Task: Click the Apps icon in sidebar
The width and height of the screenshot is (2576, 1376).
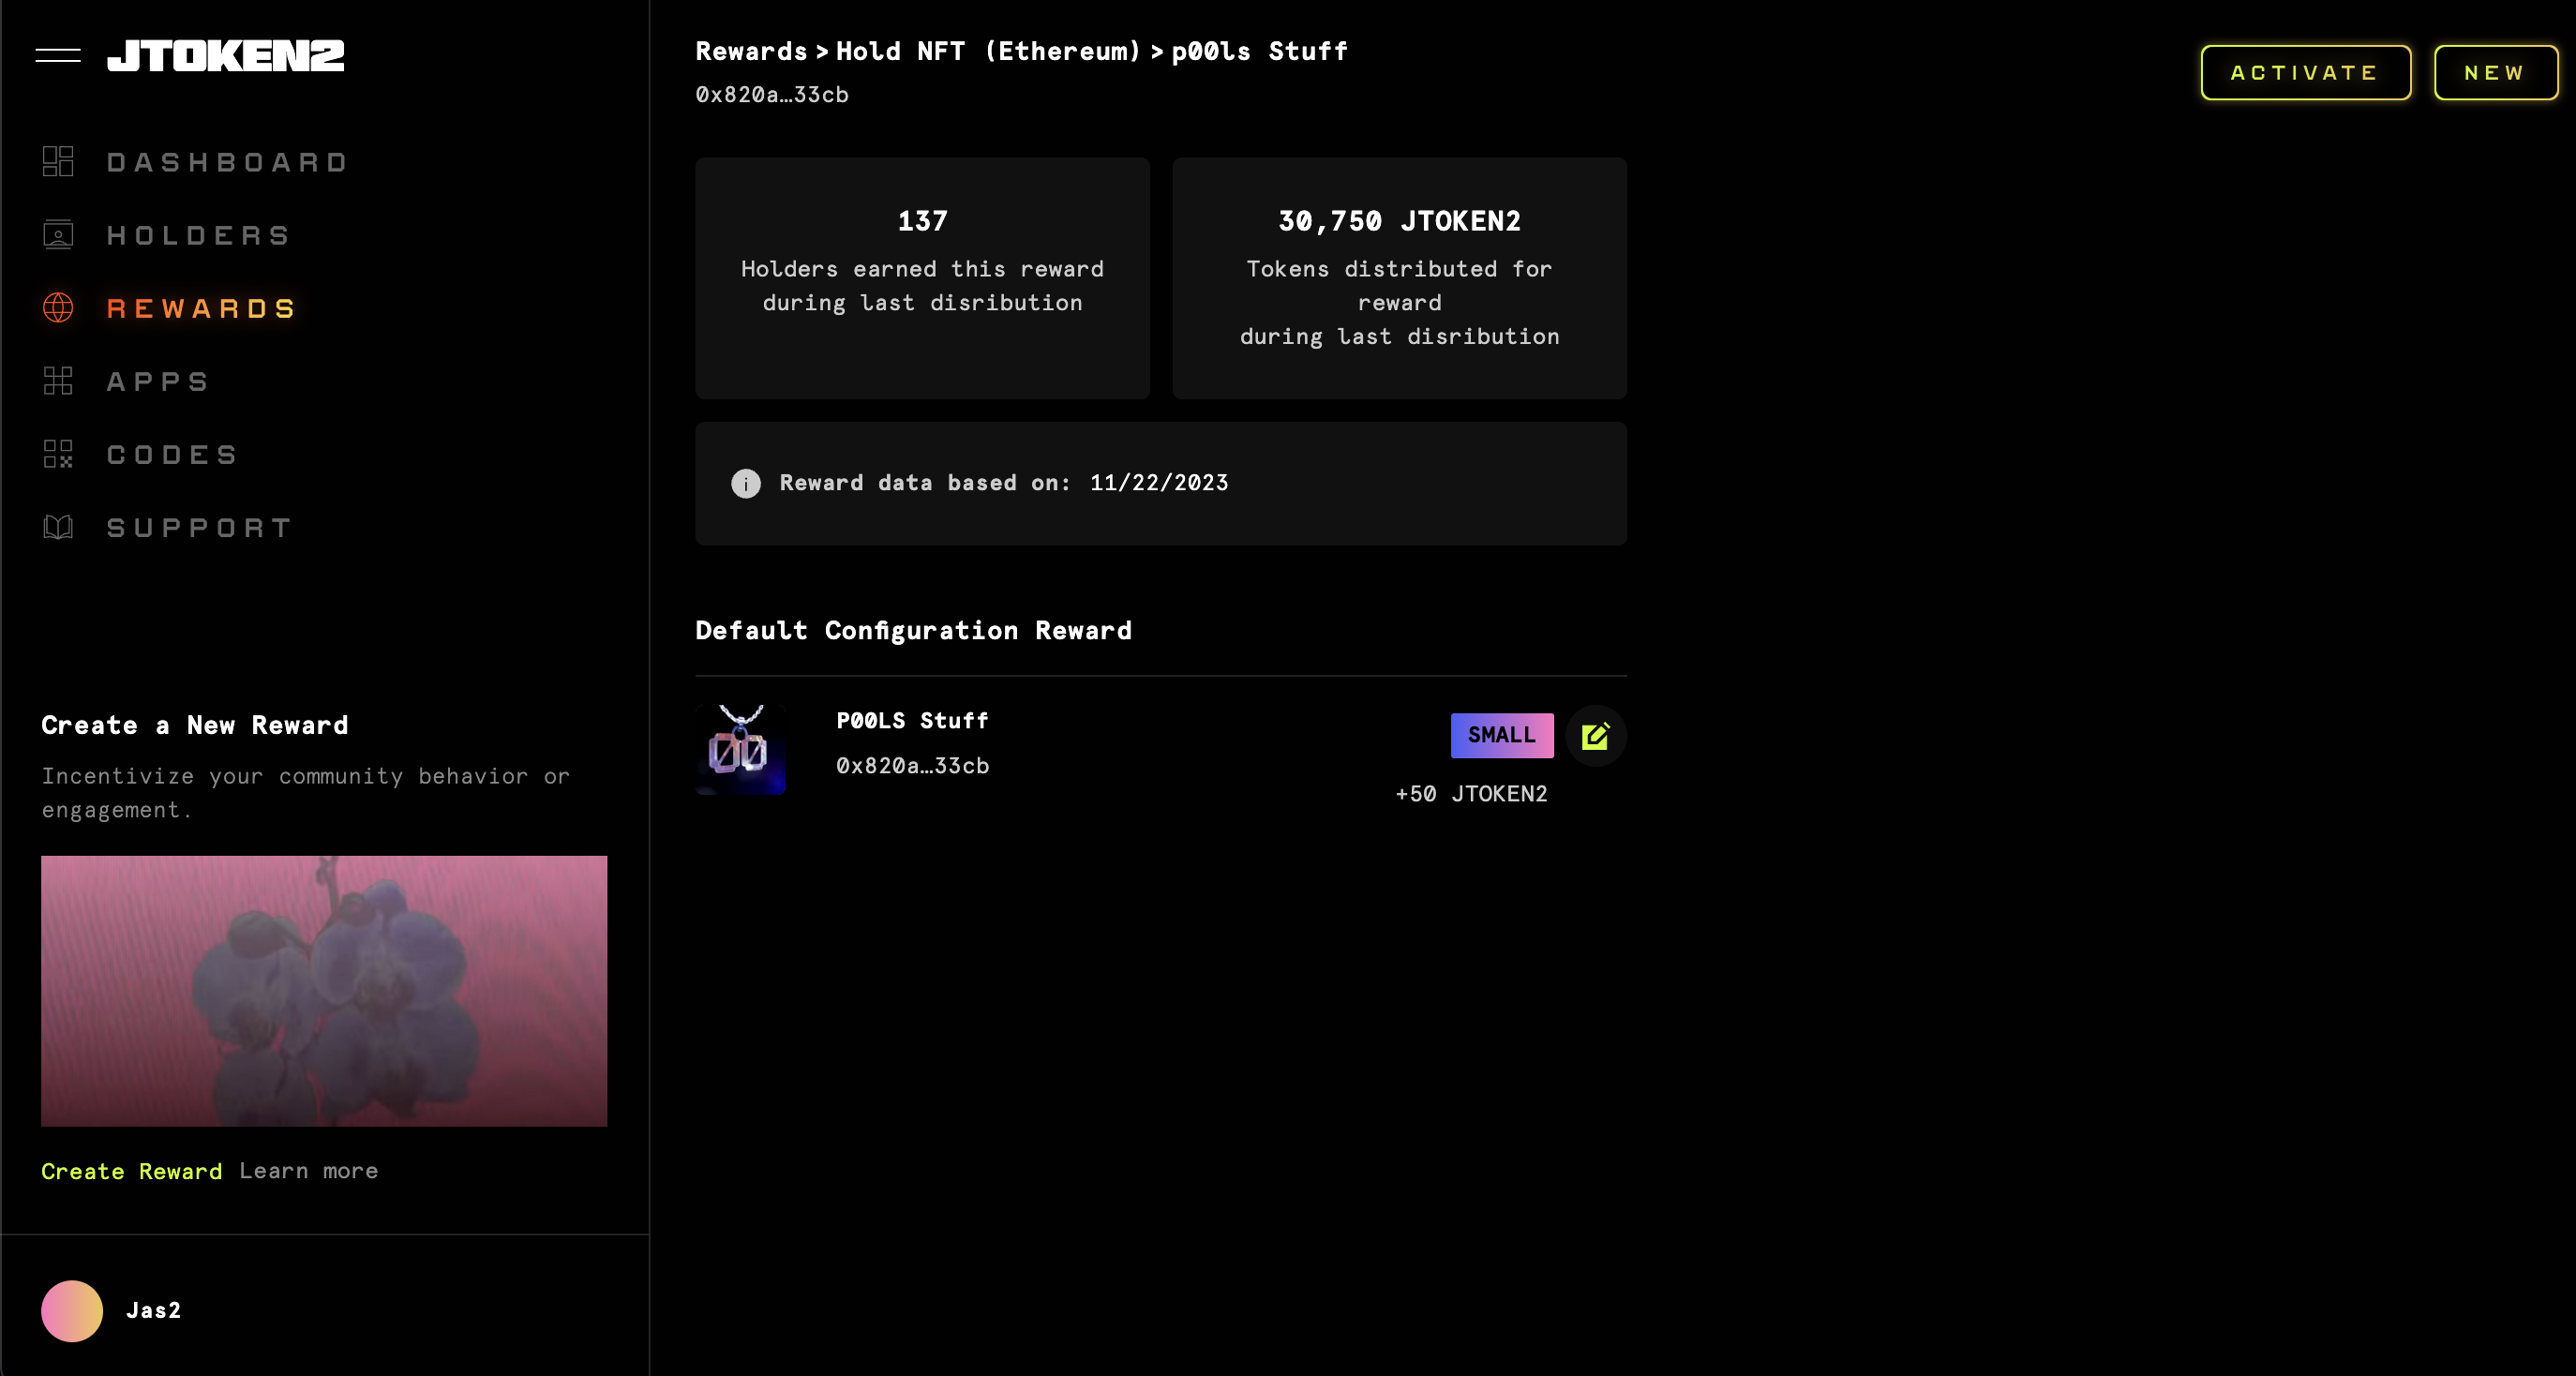Action: coord(58,381)
